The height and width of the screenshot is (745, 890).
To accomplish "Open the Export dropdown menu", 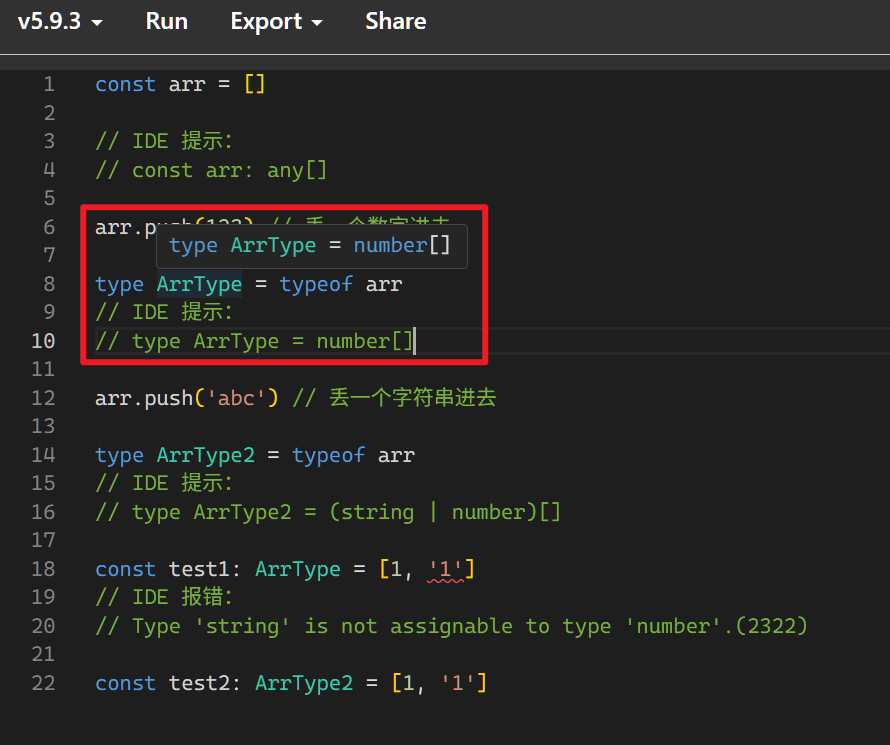I will (x=276, y=22).
